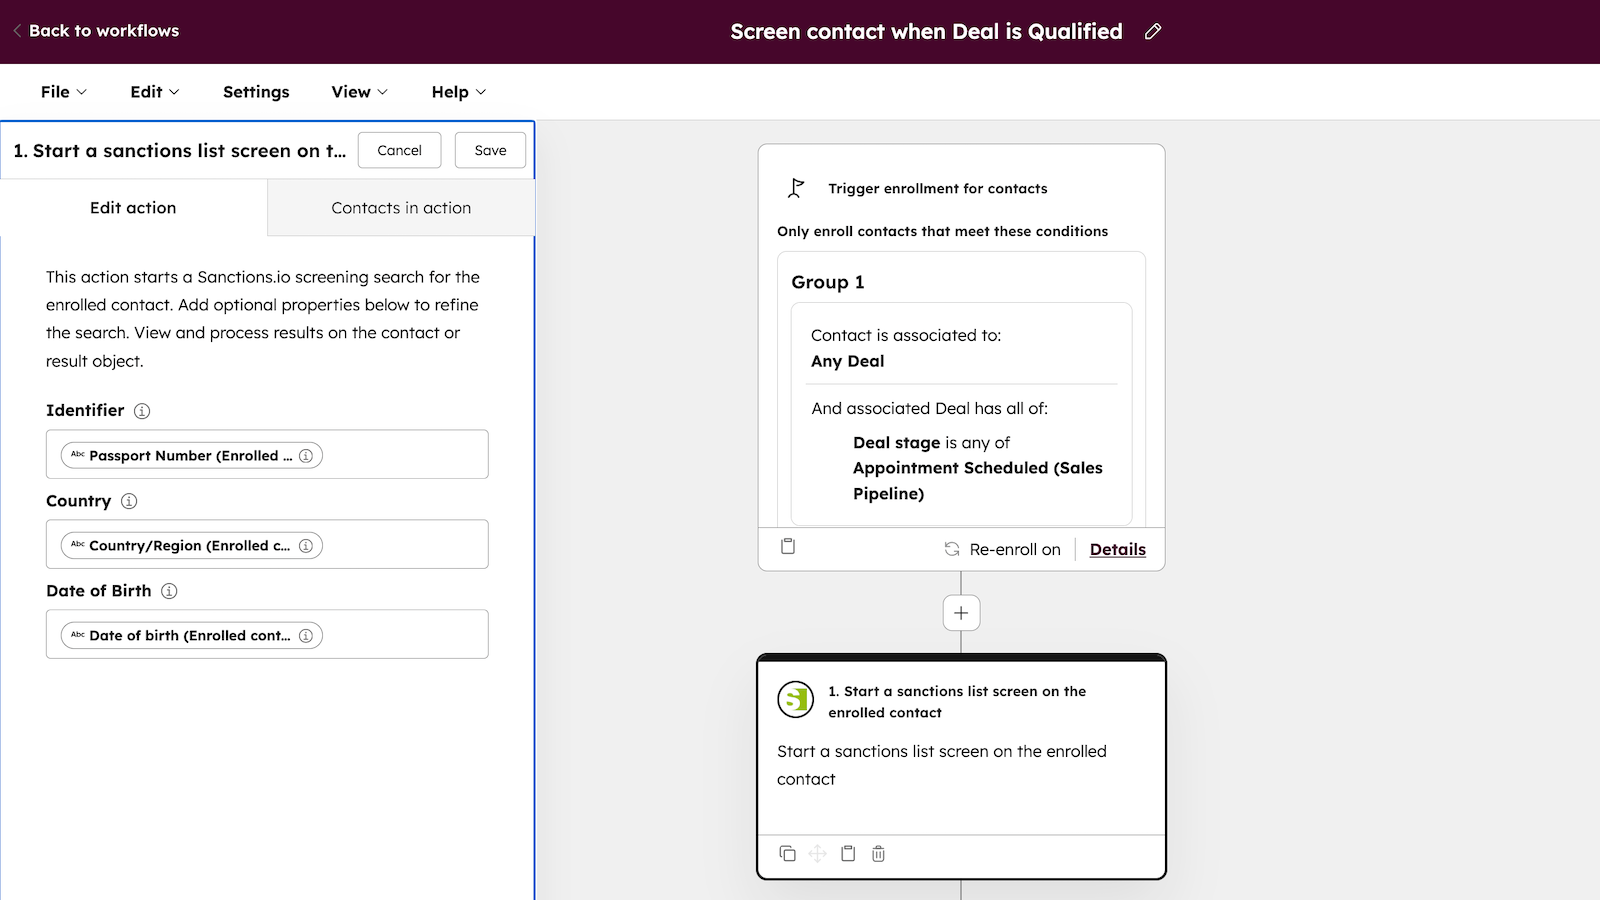Open the info icon next to Identifier
This screenshot has height=900, width=1600.
click(142, 410)
